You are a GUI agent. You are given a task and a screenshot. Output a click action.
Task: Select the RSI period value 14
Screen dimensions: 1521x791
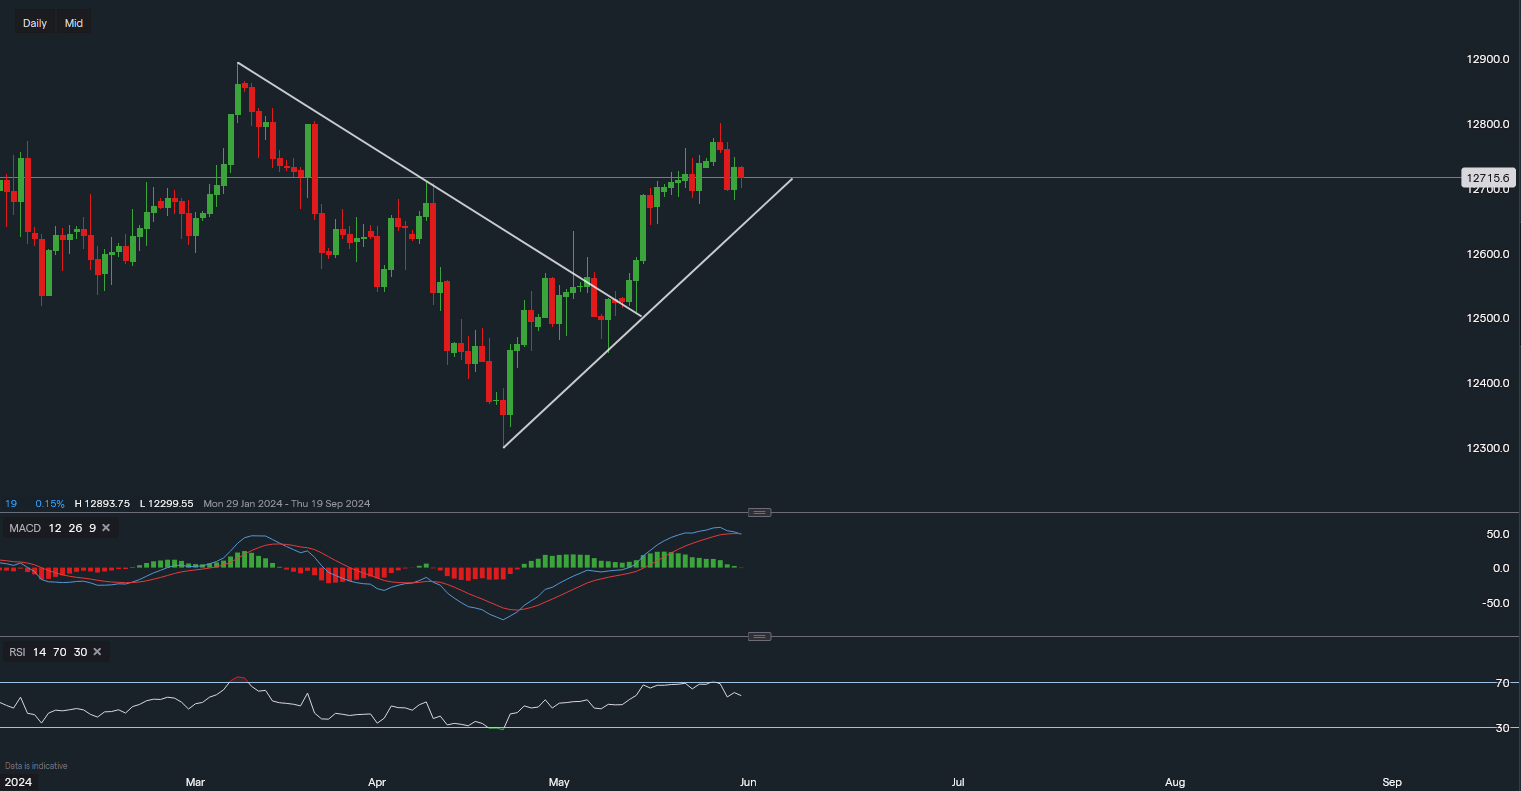click(x=39, y=652)
